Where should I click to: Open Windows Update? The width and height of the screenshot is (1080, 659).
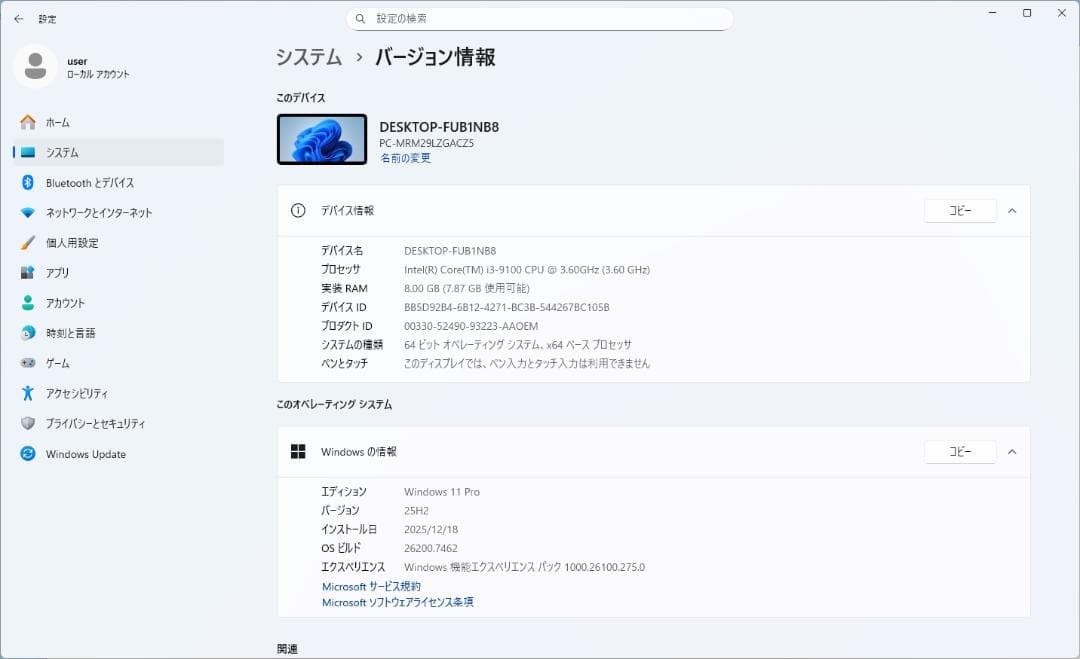tap(86, 454)
